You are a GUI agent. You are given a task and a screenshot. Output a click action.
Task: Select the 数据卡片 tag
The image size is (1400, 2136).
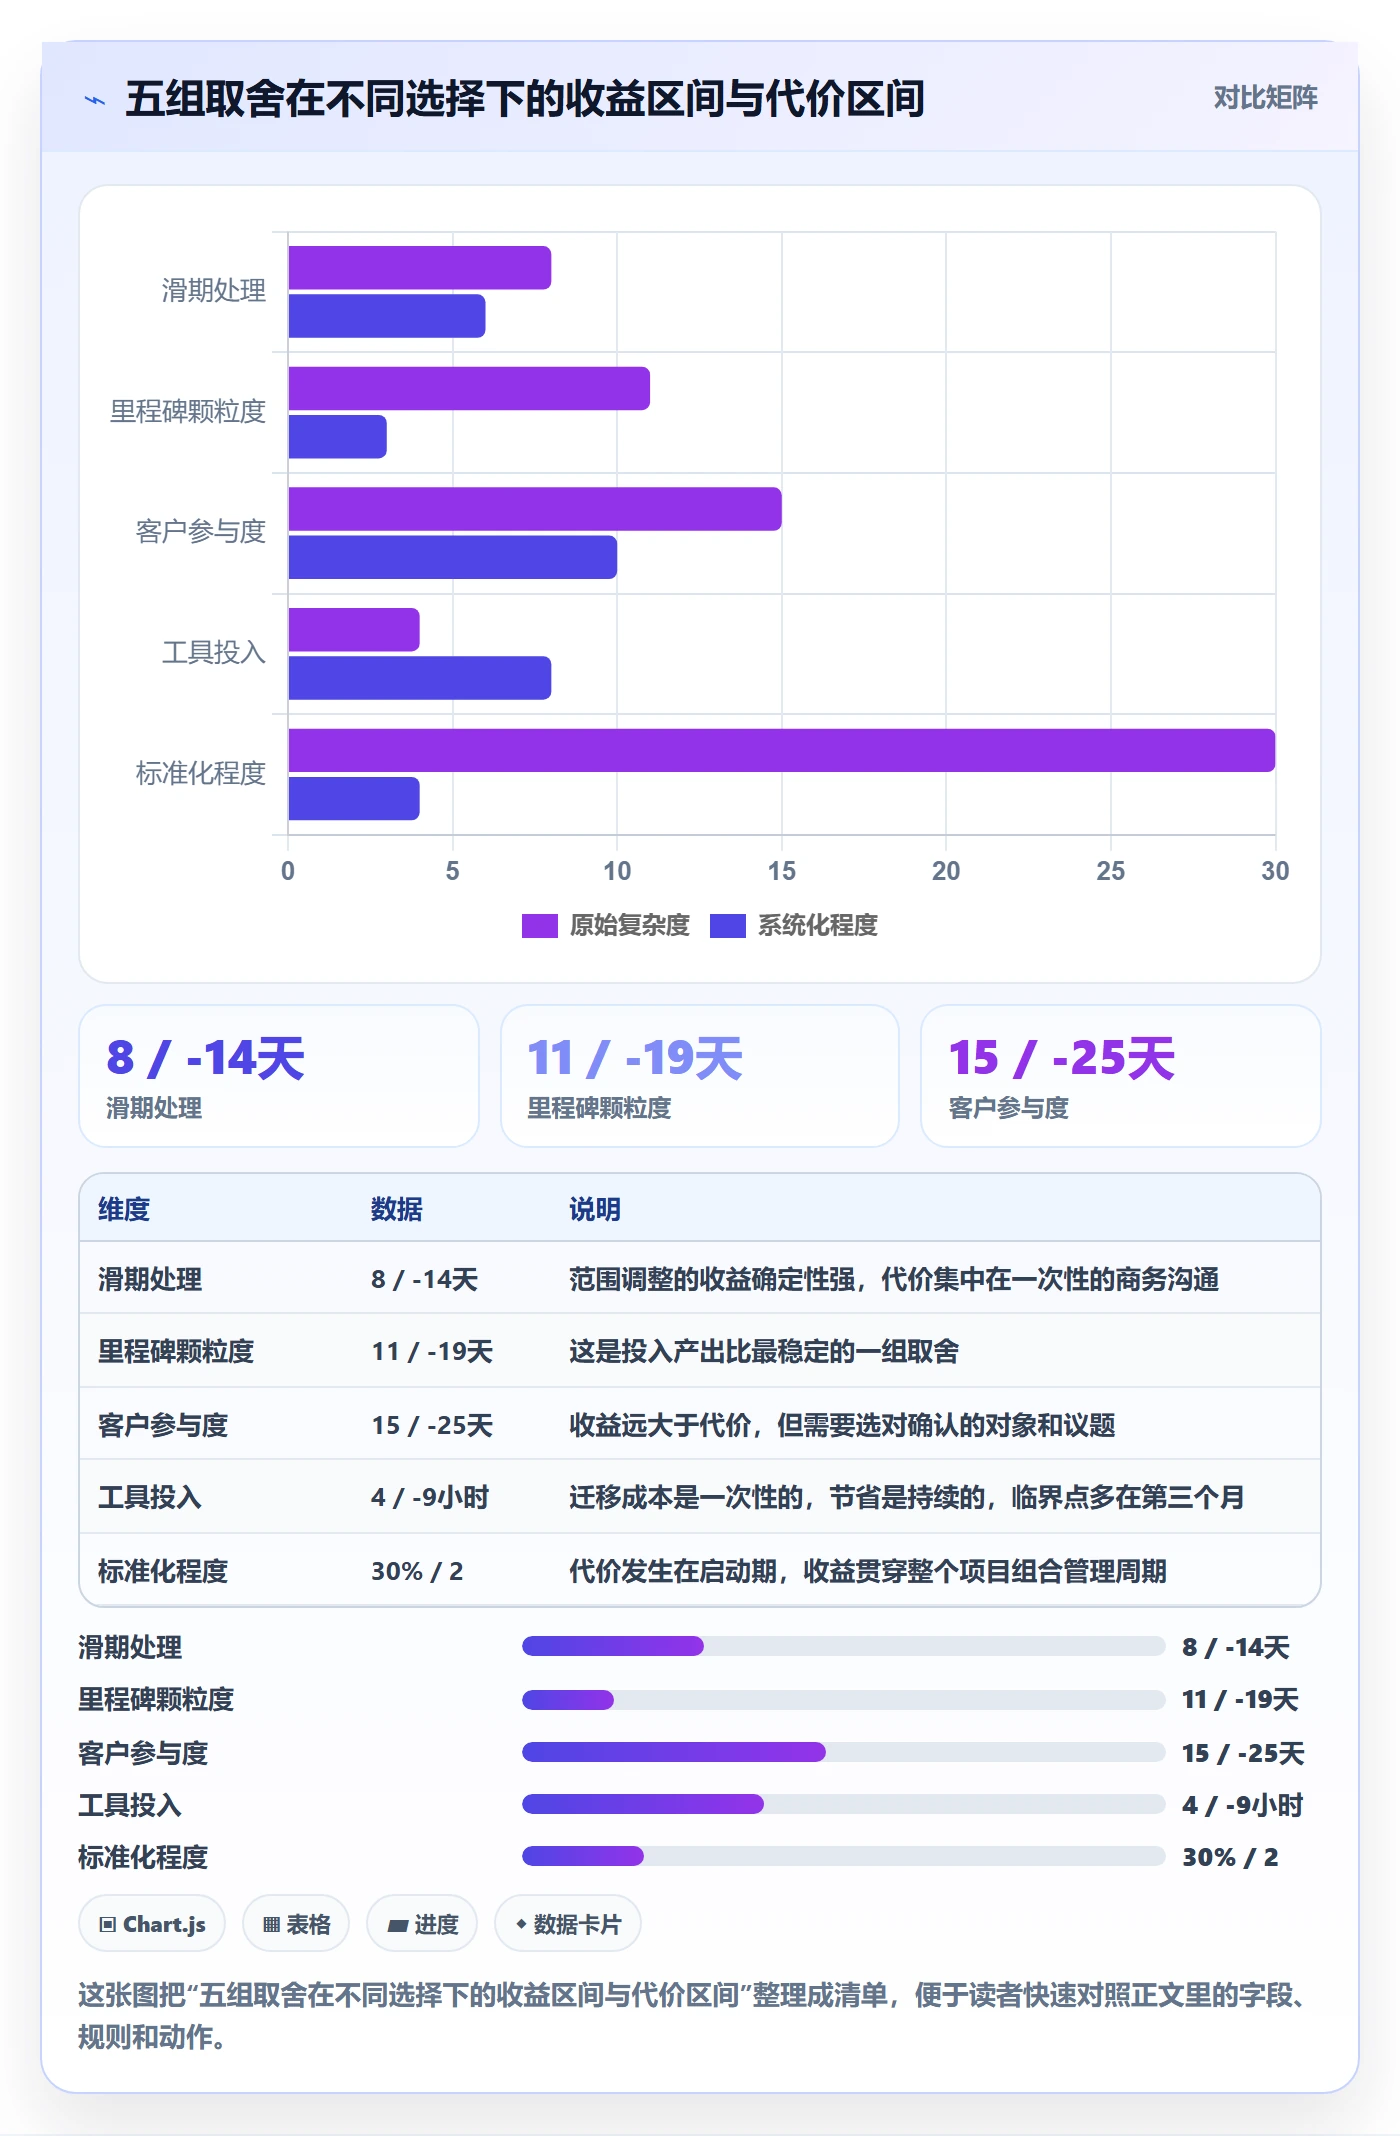[568, 1924]
